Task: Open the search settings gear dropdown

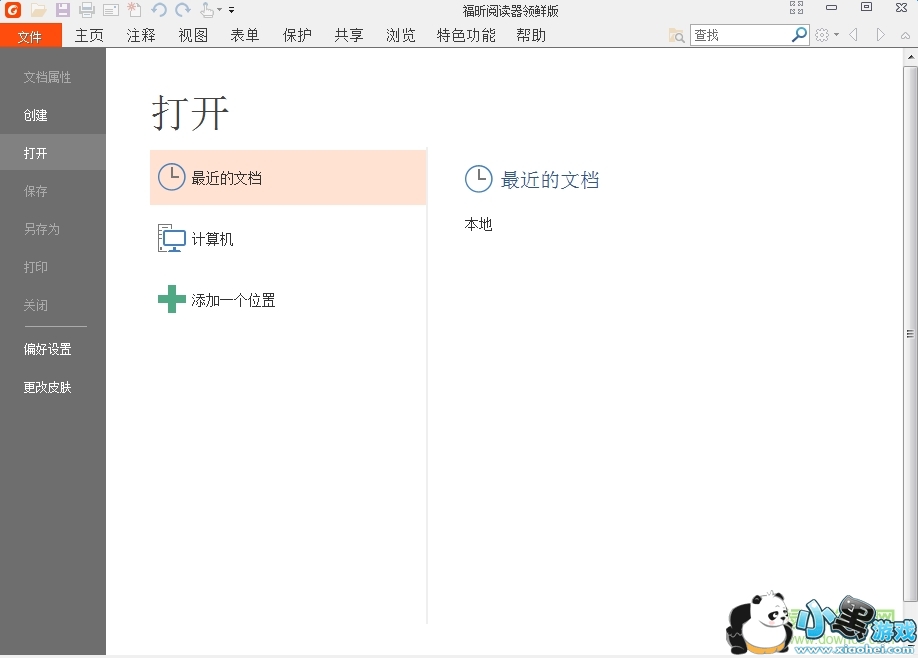Action: 826,35
